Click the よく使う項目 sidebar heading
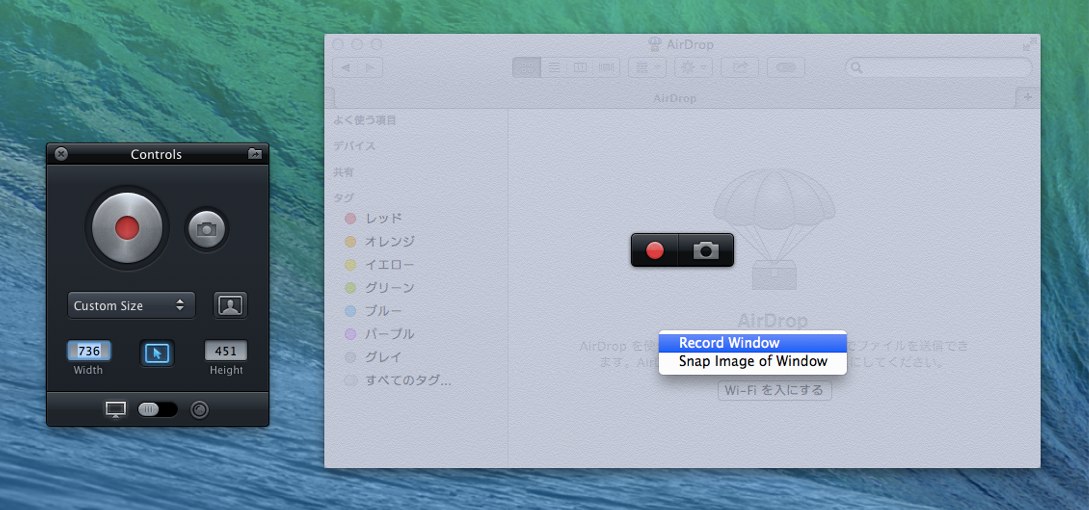1089x510 pixels. coord(365,120)
